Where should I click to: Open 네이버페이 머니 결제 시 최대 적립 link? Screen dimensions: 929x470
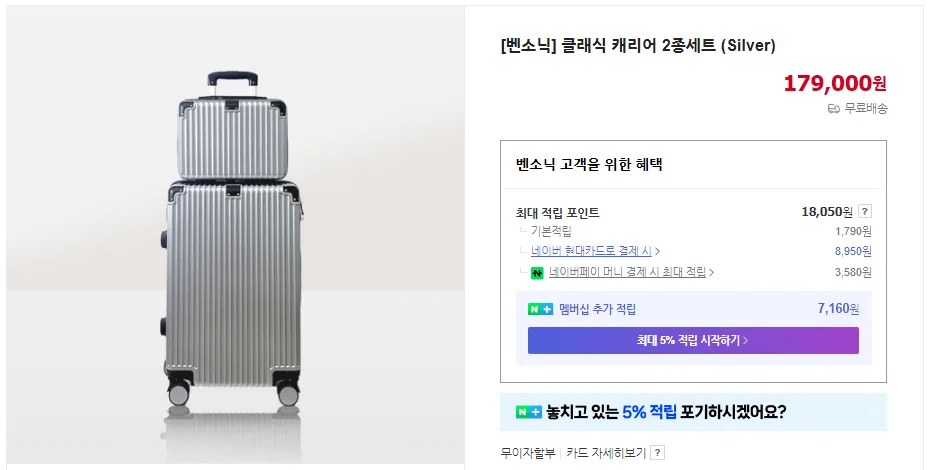pos(627,272)
